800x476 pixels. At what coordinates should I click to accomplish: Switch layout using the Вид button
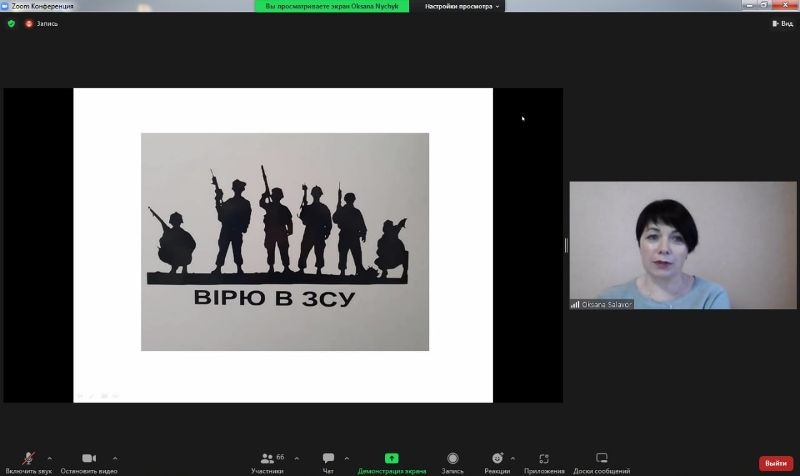(782, 23)
